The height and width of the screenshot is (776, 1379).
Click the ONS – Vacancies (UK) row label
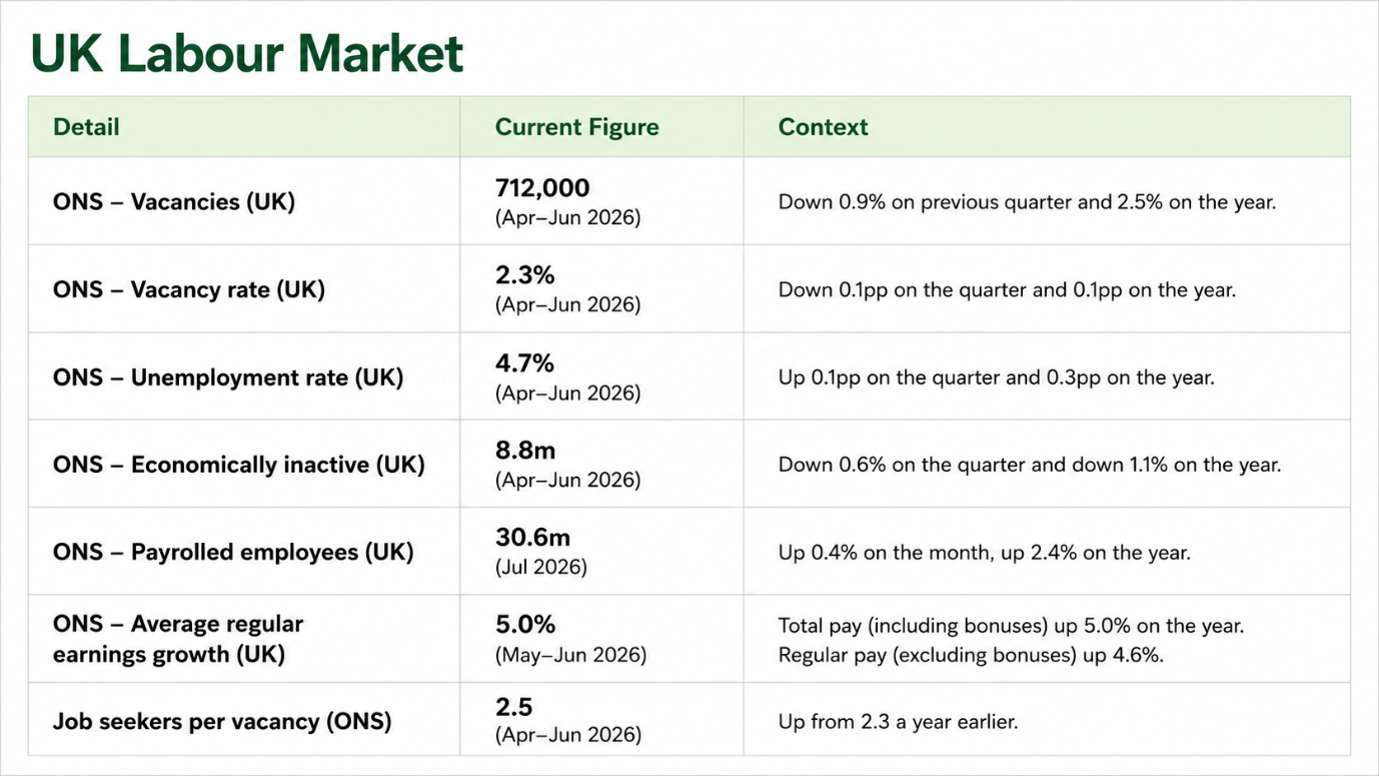pos(174,202)
